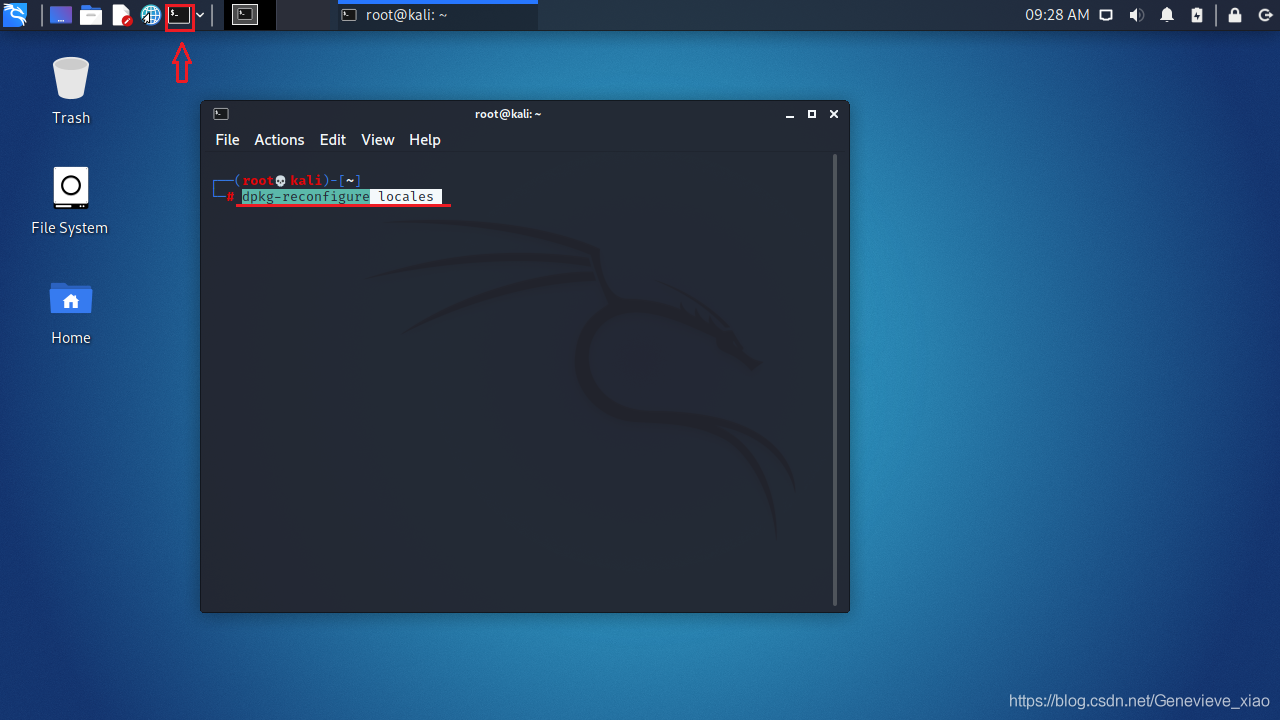The width and height of the screenshot is (1280, 720).
Task: Select the root@kali: ~ taskbar window button
Action: point(438,15)
